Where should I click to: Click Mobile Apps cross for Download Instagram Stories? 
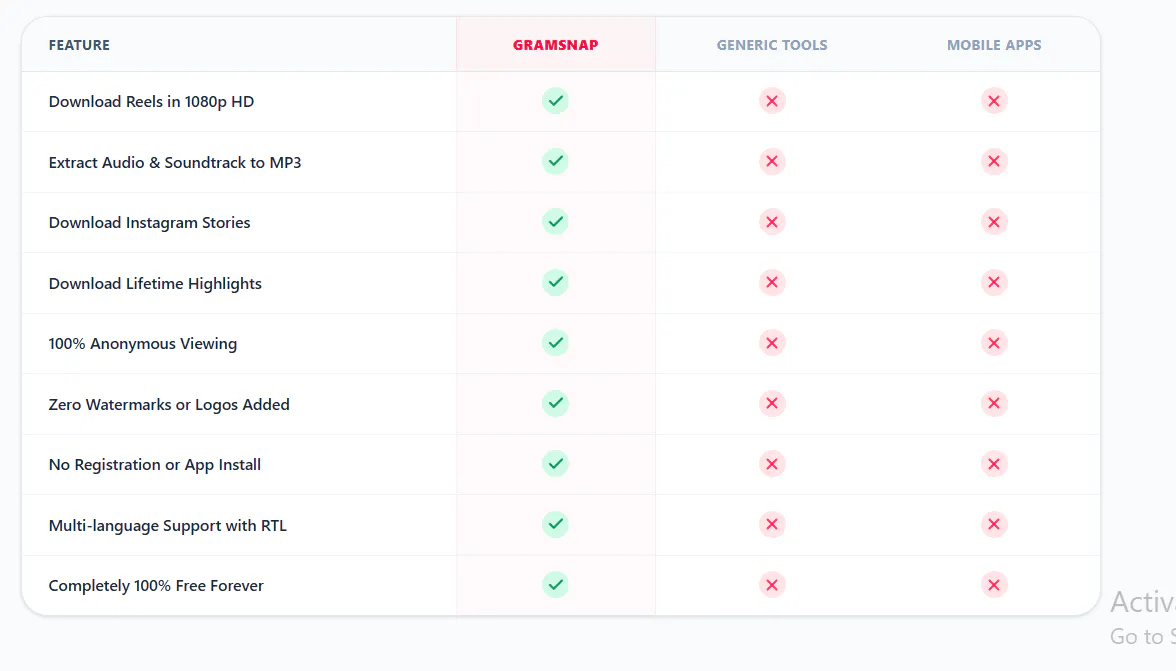994,222
